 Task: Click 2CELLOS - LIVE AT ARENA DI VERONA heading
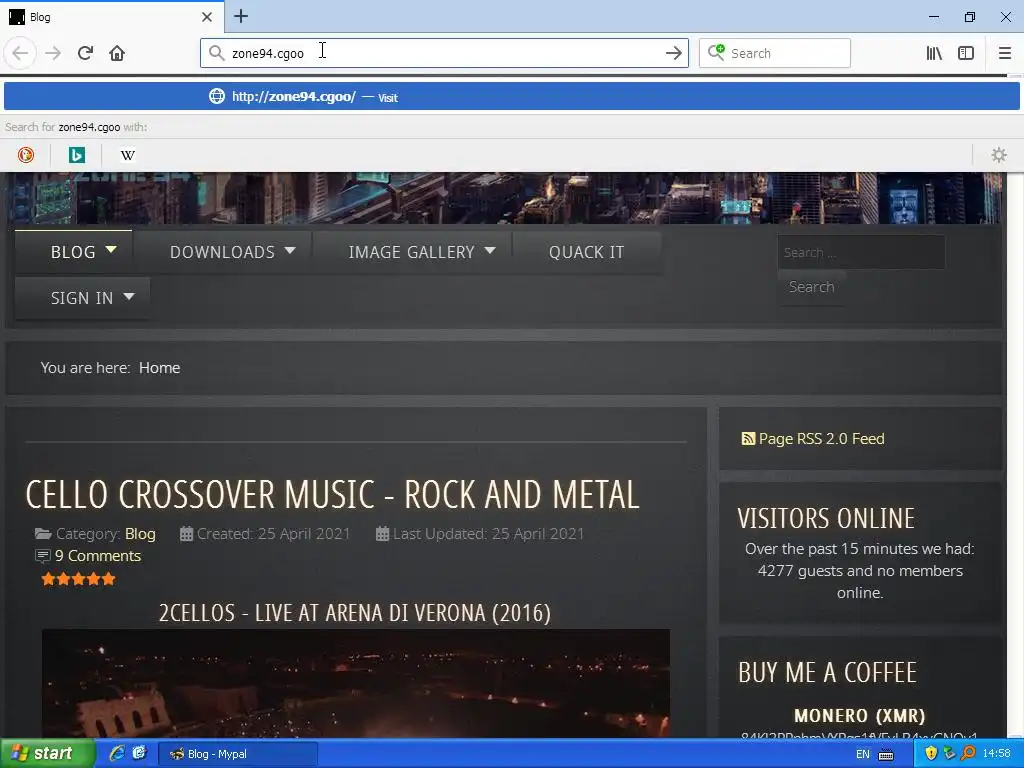[x=355, y=613]
